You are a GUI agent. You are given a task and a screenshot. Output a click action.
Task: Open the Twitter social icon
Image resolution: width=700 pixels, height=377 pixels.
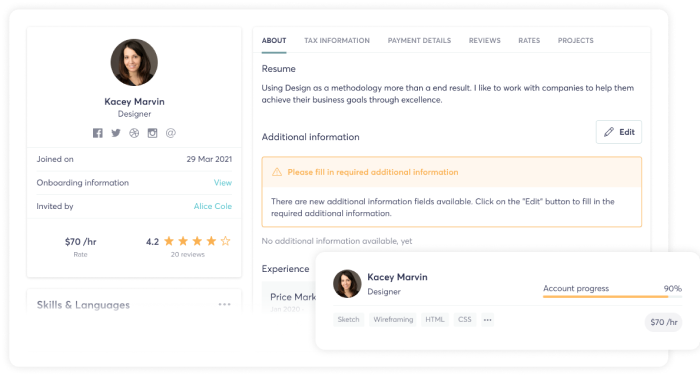point(116,133)
